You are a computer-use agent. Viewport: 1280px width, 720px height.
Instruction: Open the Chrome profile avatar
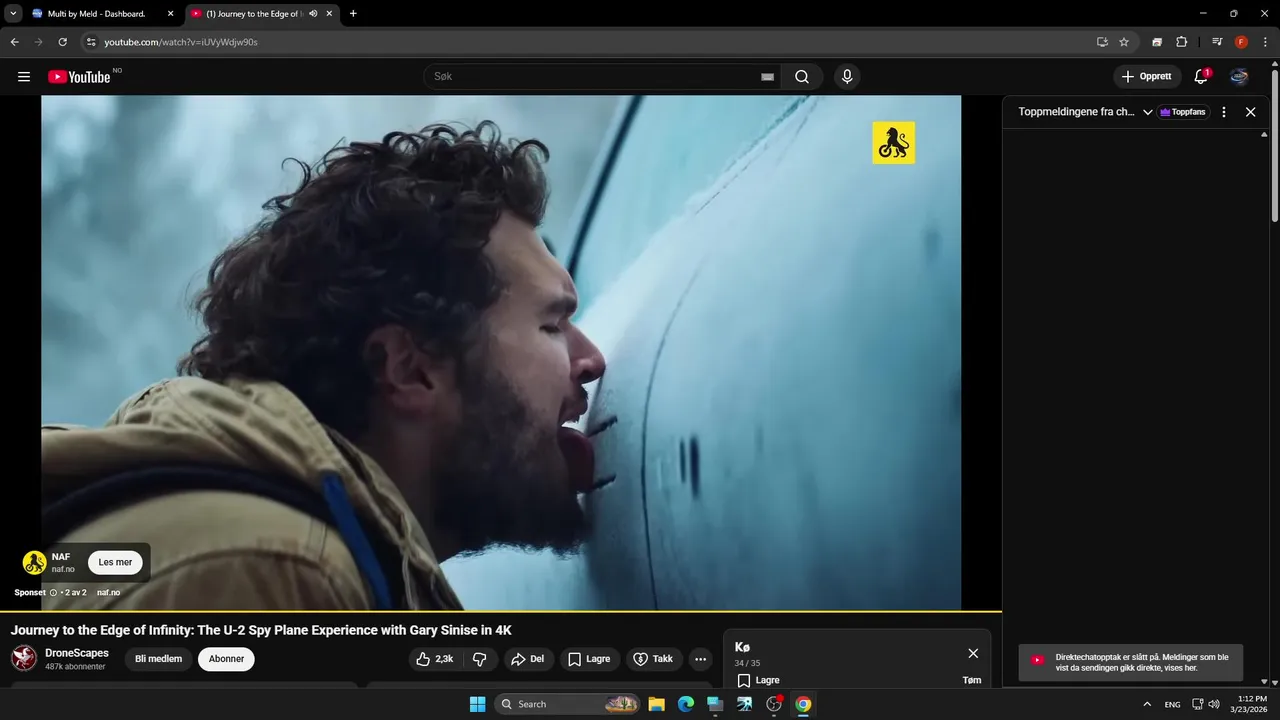coord(1241,42)
